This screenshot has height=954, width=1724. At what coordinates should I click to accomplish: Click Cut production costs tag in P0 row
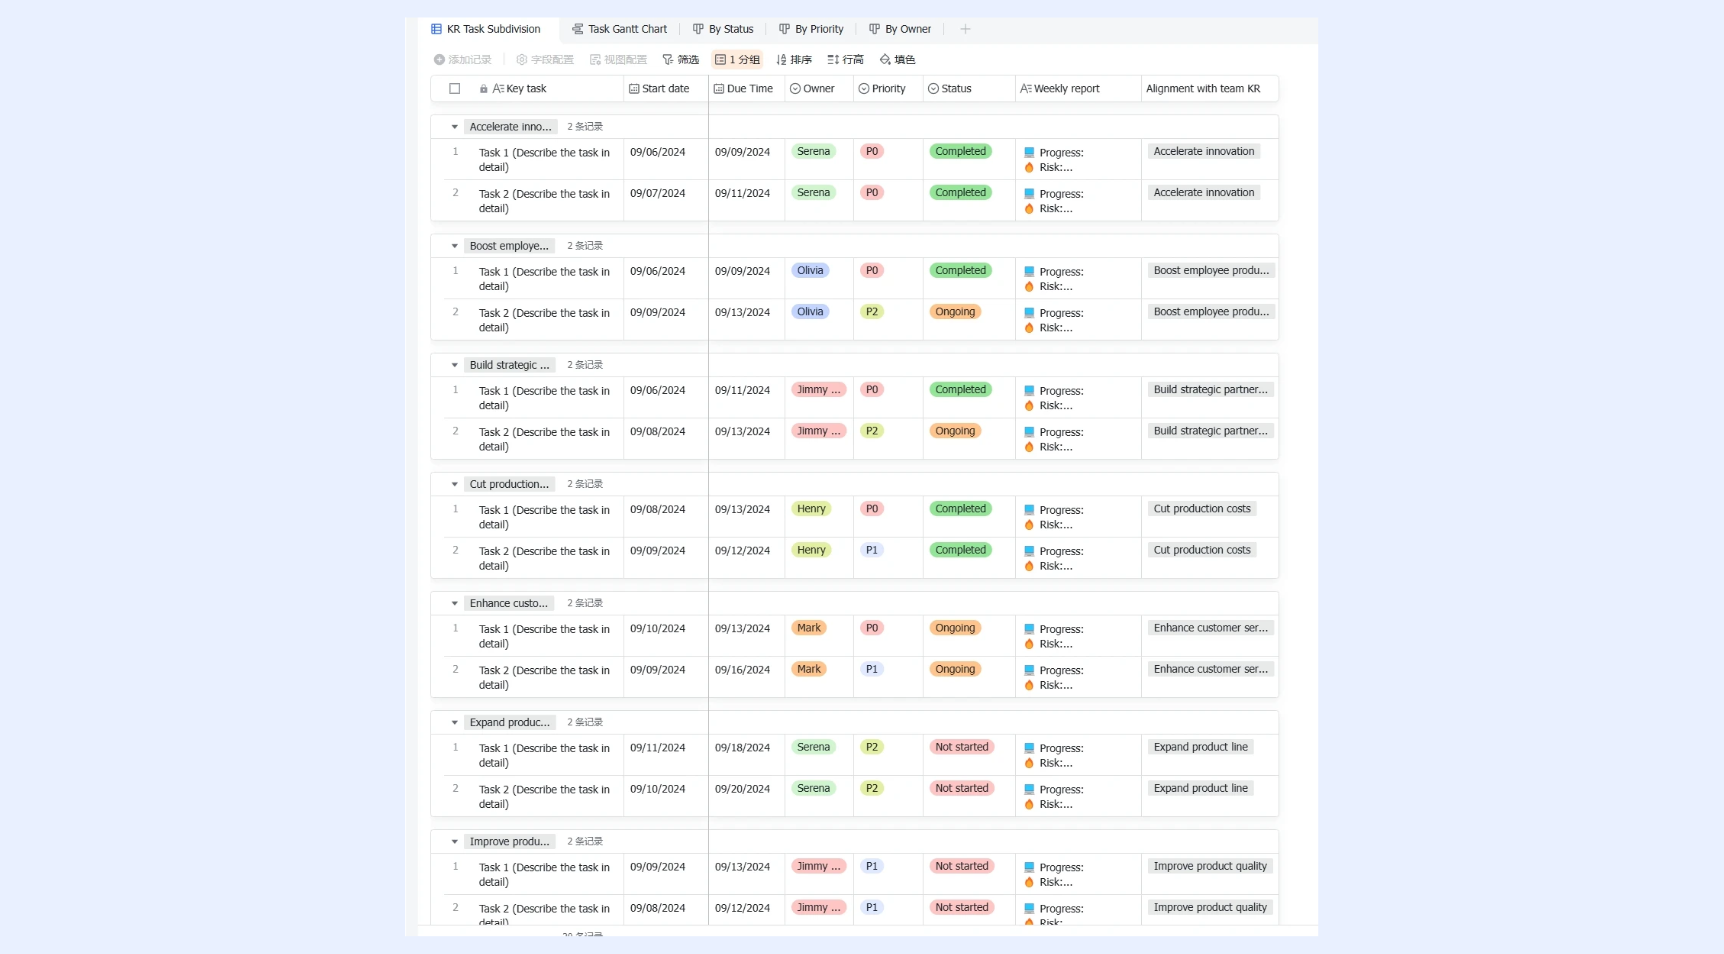click(1202, 509)
